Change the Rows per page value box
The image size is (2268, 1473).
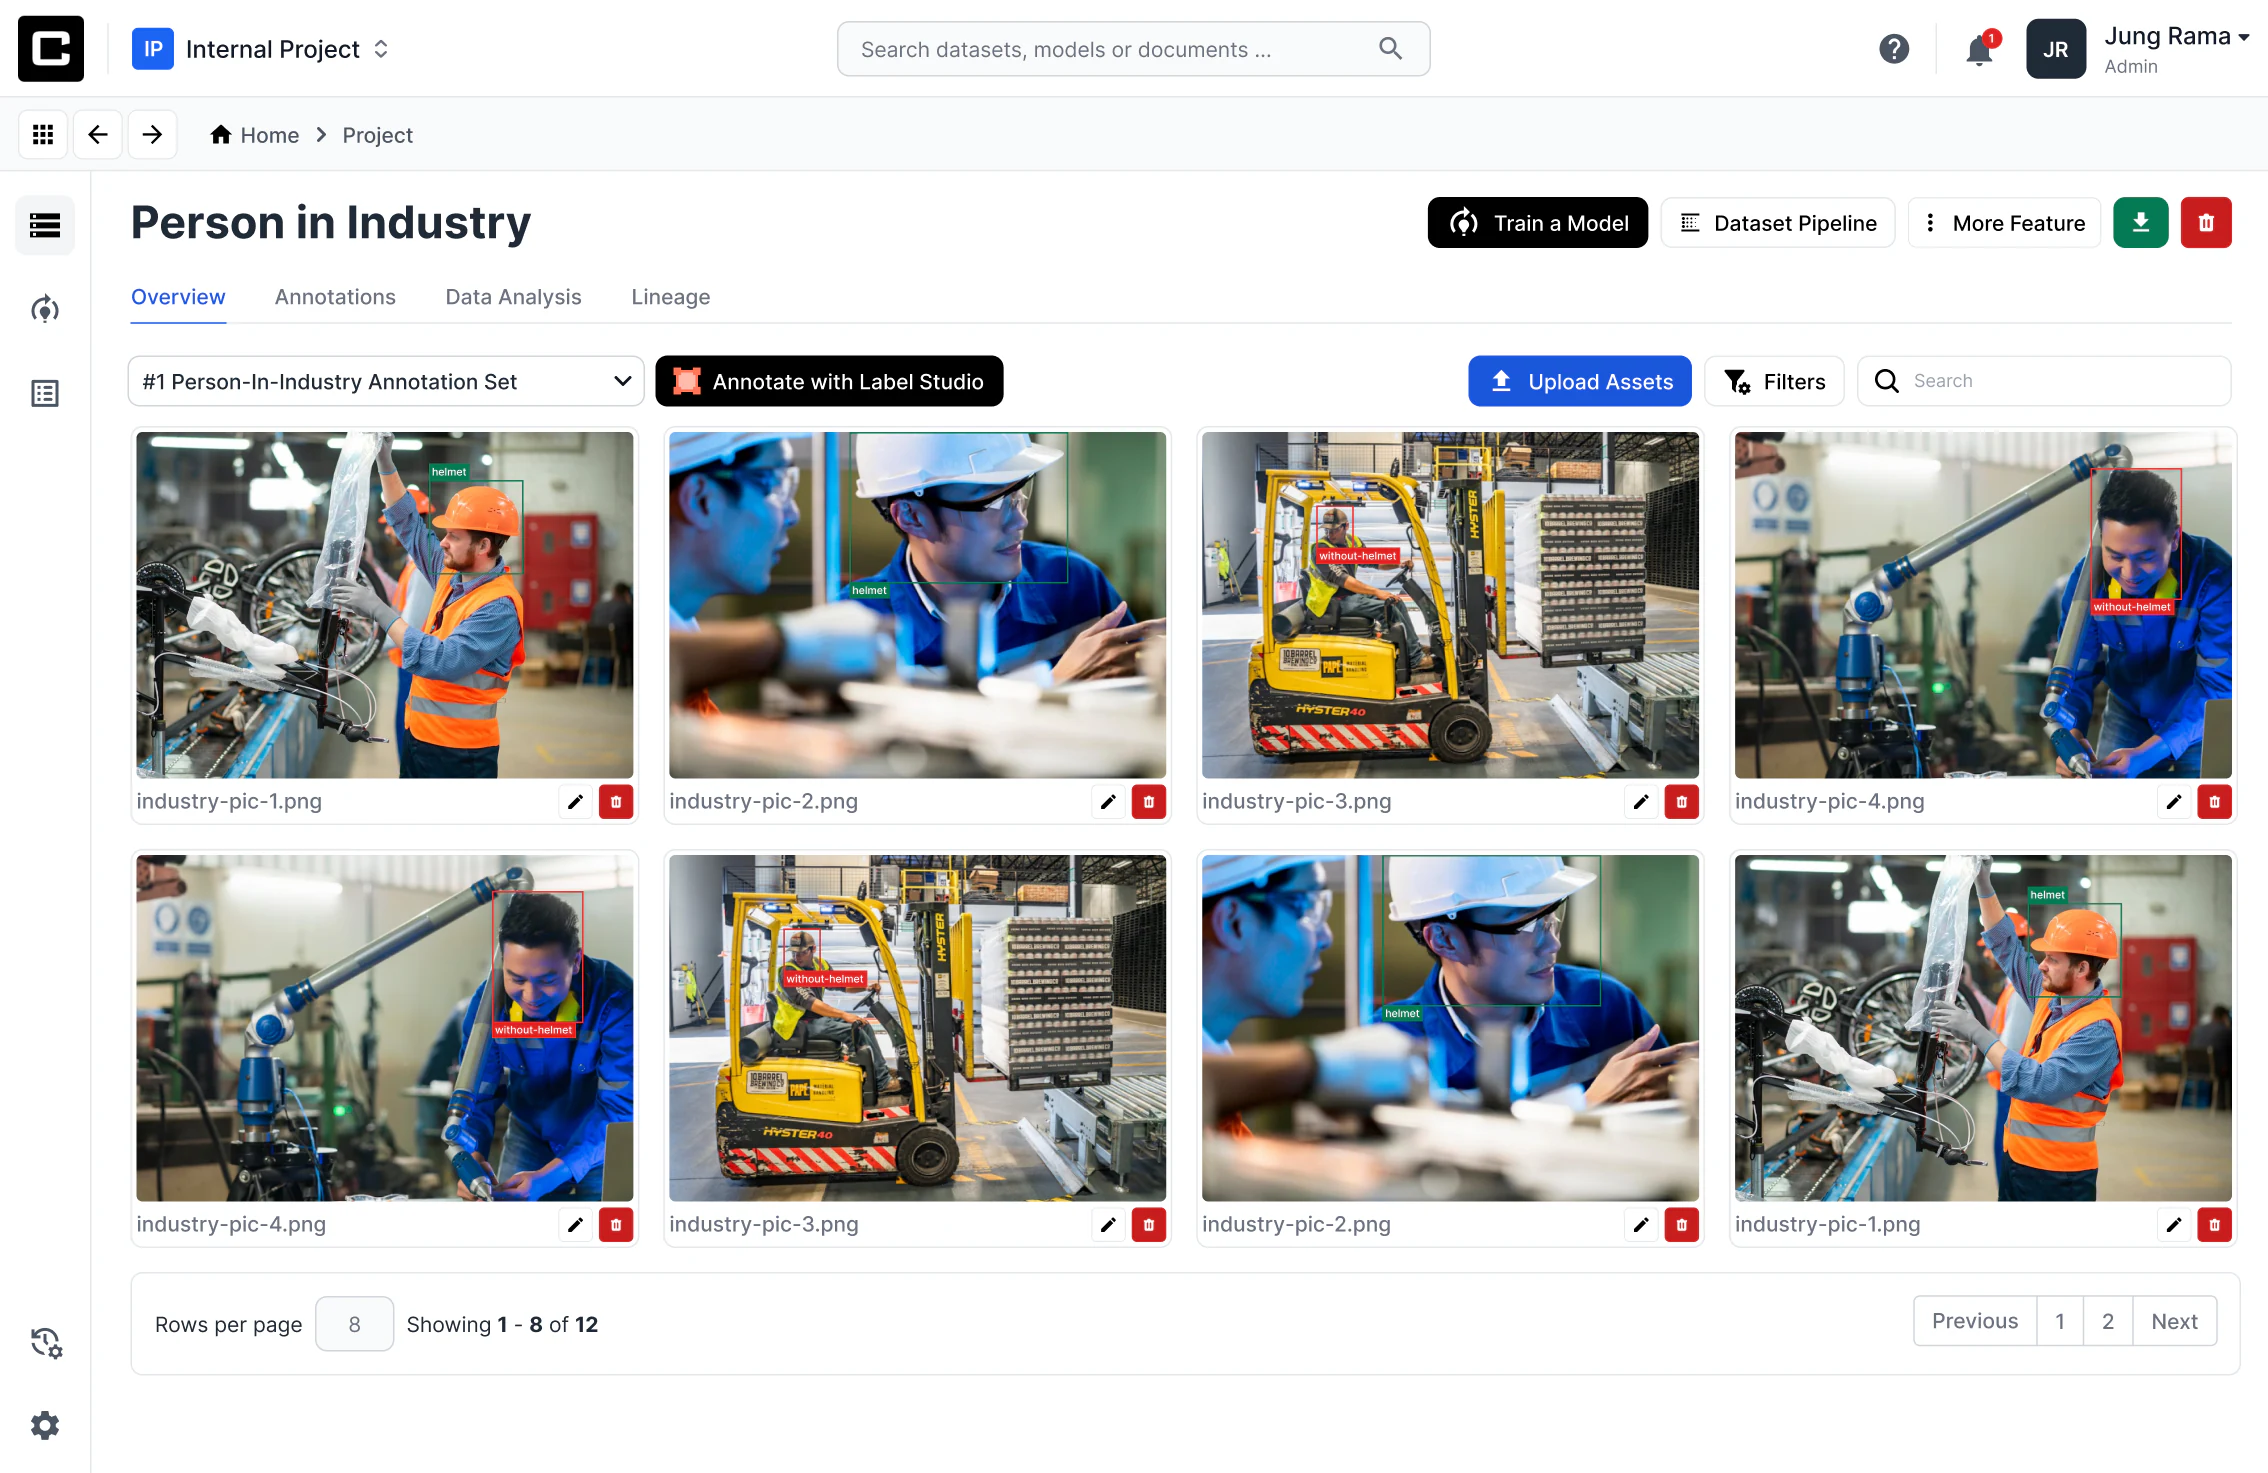click(354, 1324)
